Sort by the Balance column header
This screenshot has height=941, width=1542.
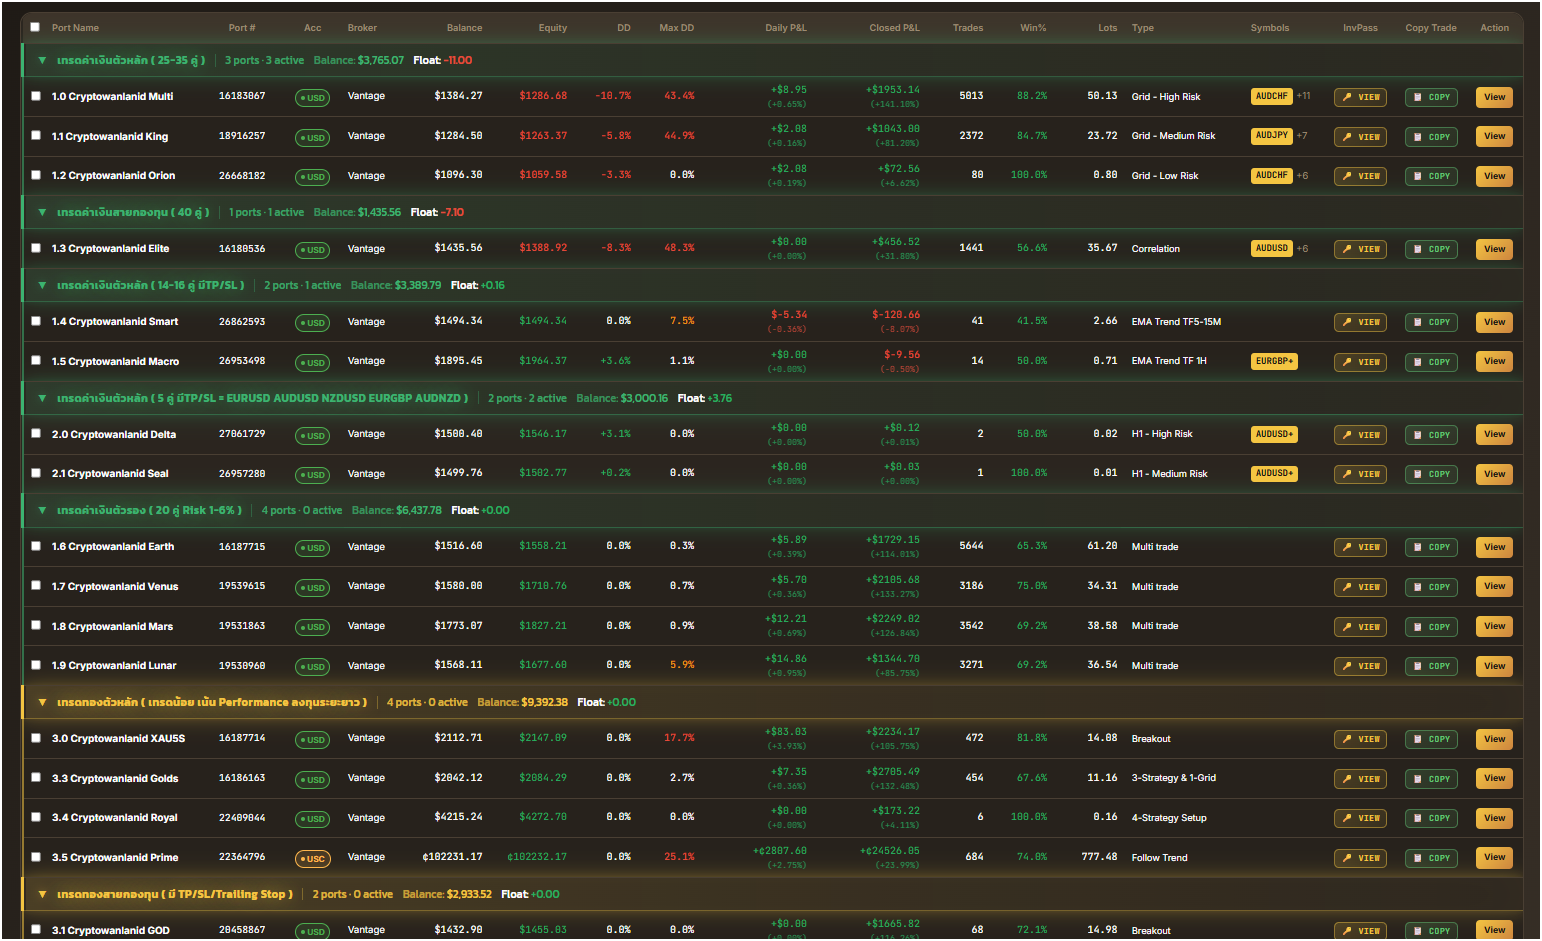point(464,28)
